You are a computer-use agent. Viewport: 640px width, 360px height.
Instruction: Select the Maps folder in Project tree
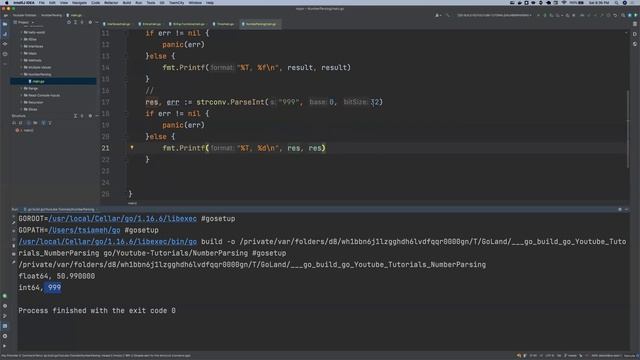[31, 53]
